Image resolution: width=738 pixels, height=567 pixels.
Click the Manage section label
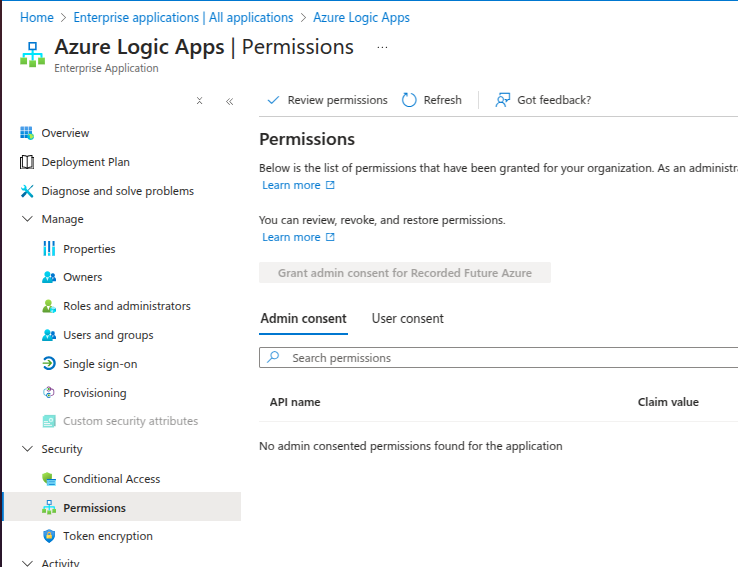tap(62, 219)
